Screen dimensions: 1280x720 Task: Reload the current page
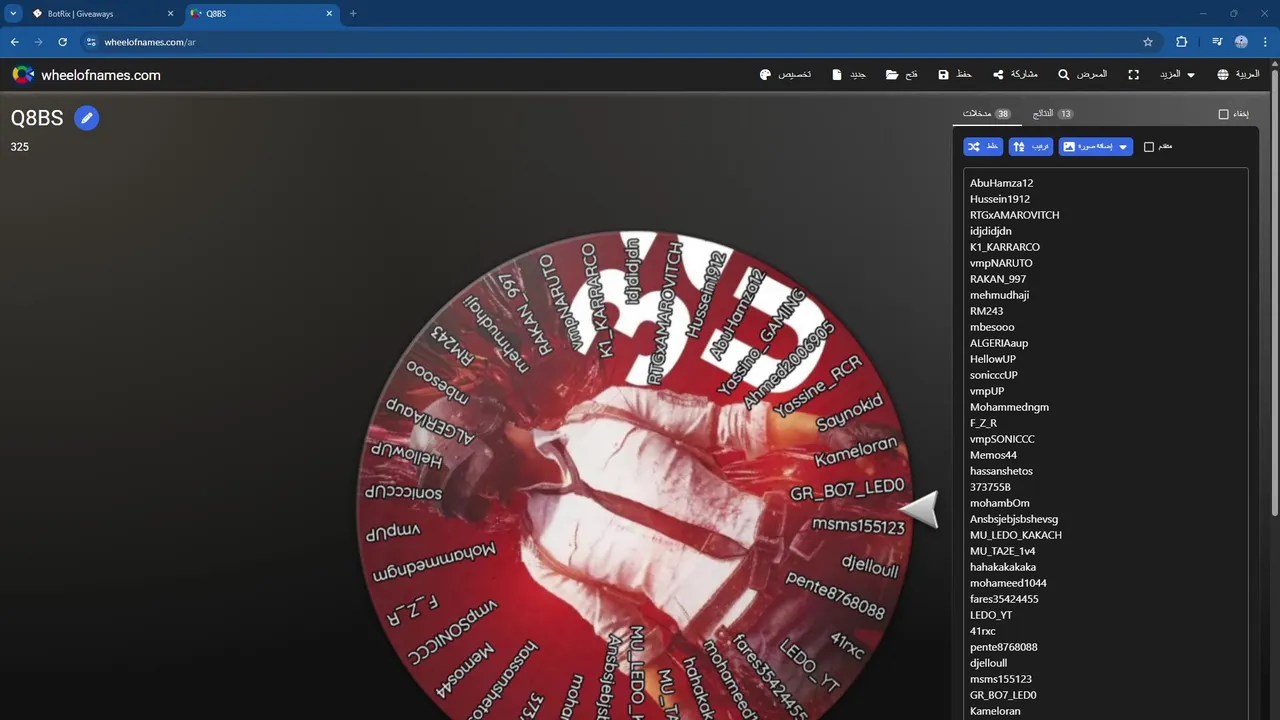(63, 42)
